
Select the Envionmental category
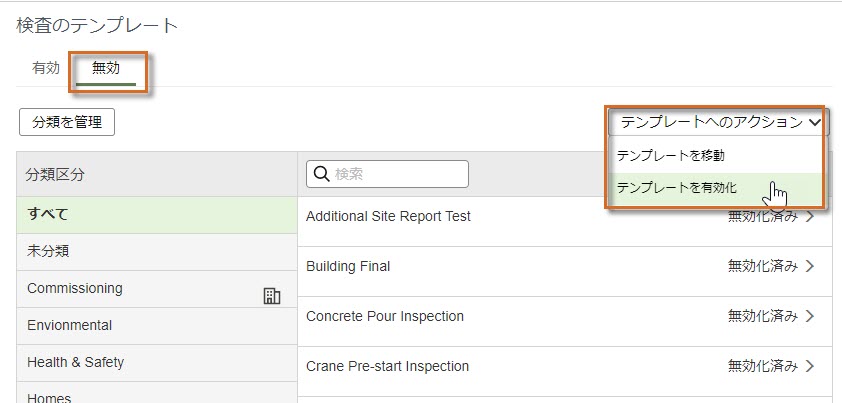tap(157, 326)
